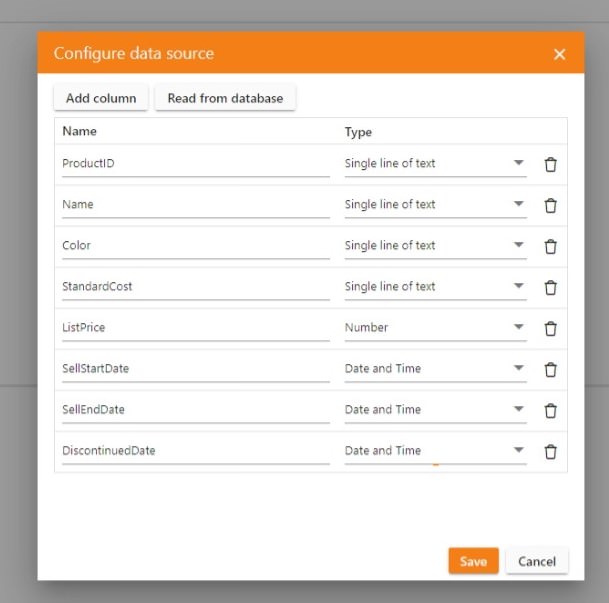The height and width of the screenshot is (603, 609).
Task: Click trash icon for Name row
Action: 550,205
